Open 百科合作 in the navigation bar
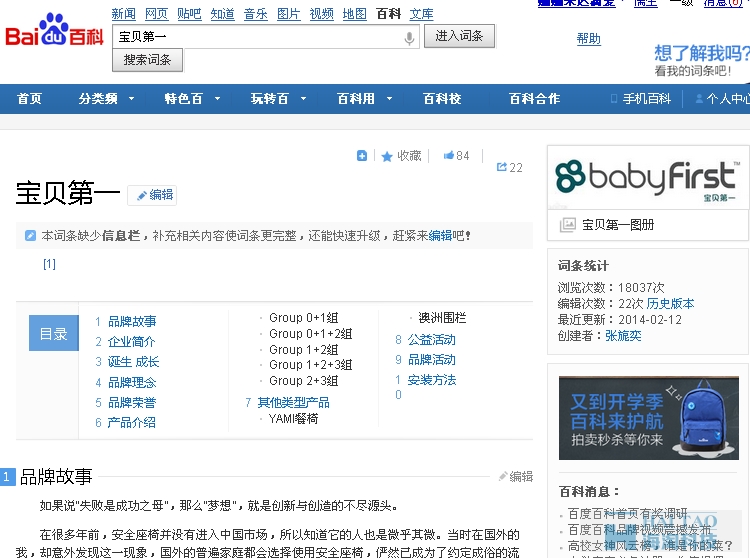 [534, 99]
